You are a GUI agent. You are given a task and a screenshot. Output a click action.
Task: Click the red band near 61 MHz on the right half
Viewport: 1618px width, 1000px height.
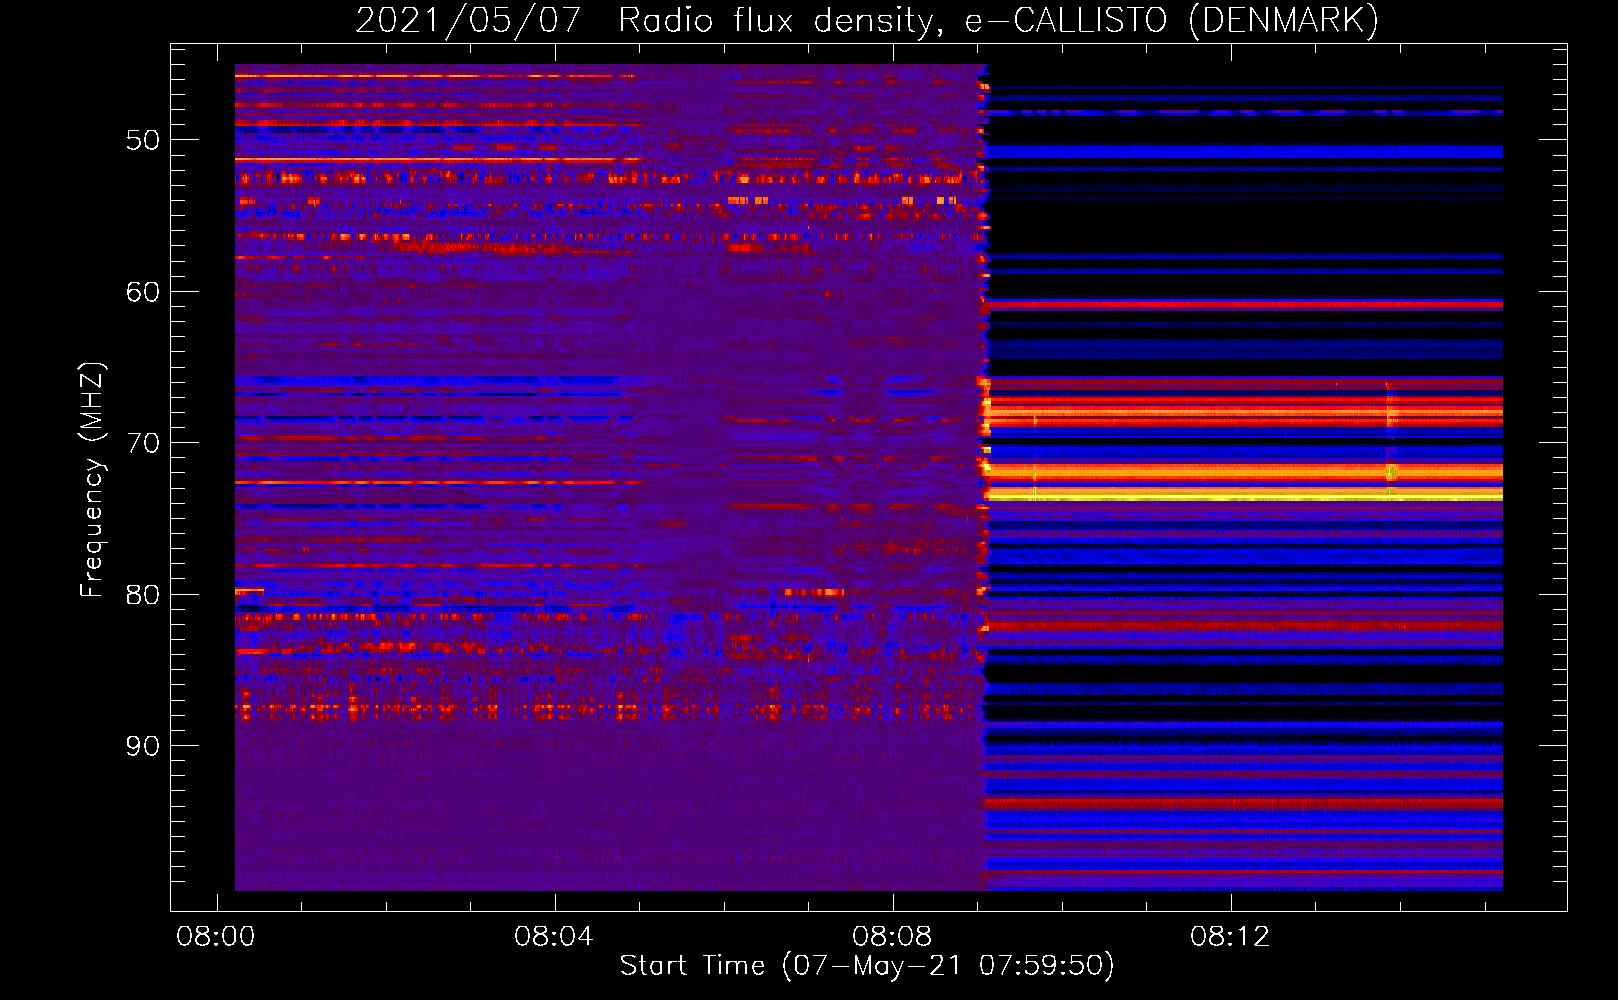(x=1245, y=304)
